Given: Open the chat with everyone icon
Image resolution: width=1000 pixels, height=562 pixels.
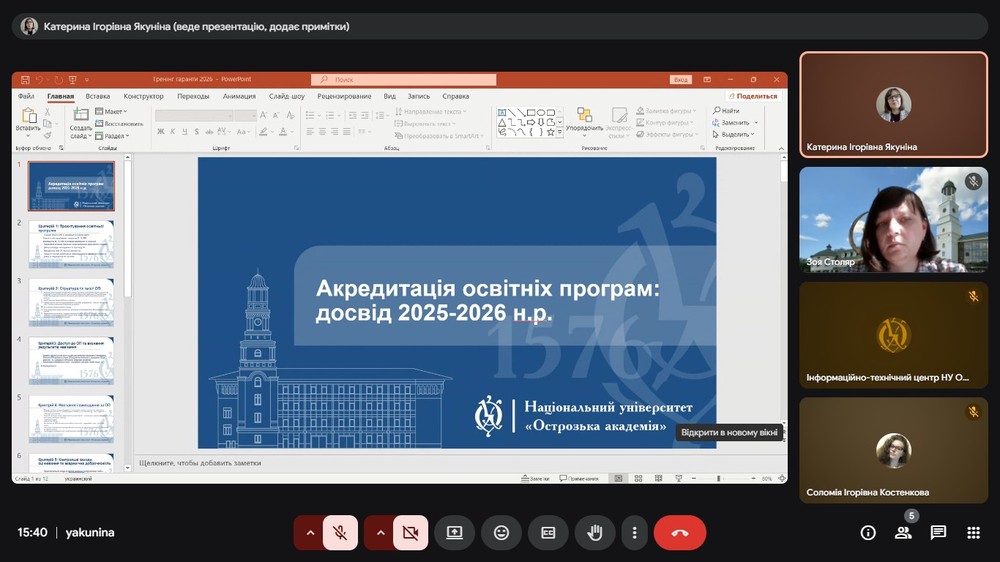Looking at the screenshot, I should click(x=938, y=533).
